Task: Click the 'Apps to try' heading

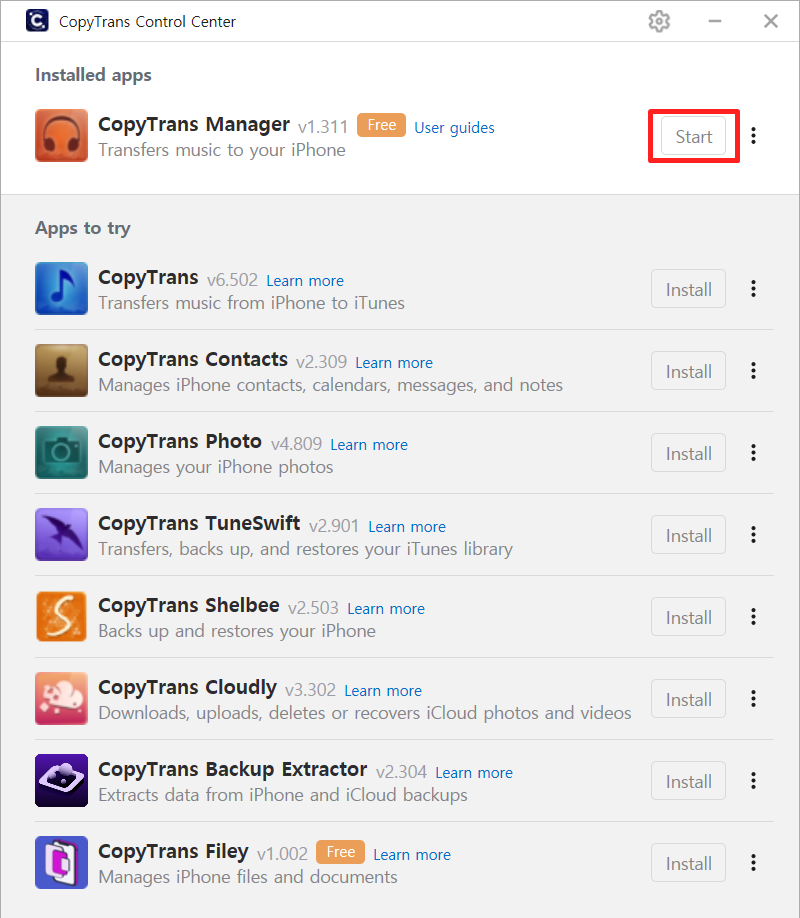Action: [x=83, y=228]
